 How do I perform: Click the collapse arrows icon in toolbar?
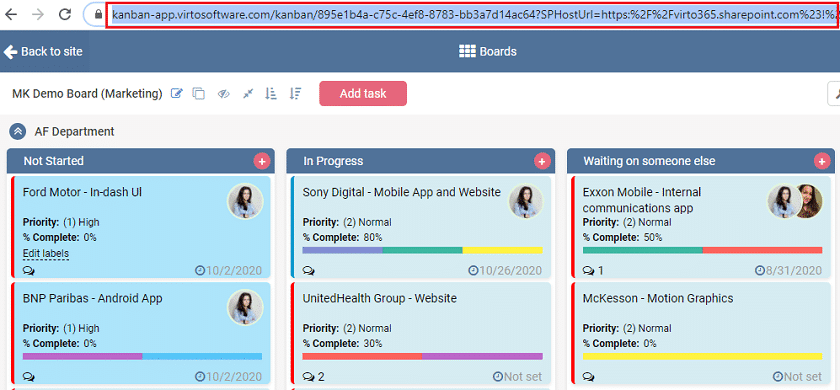click(247, 94)
